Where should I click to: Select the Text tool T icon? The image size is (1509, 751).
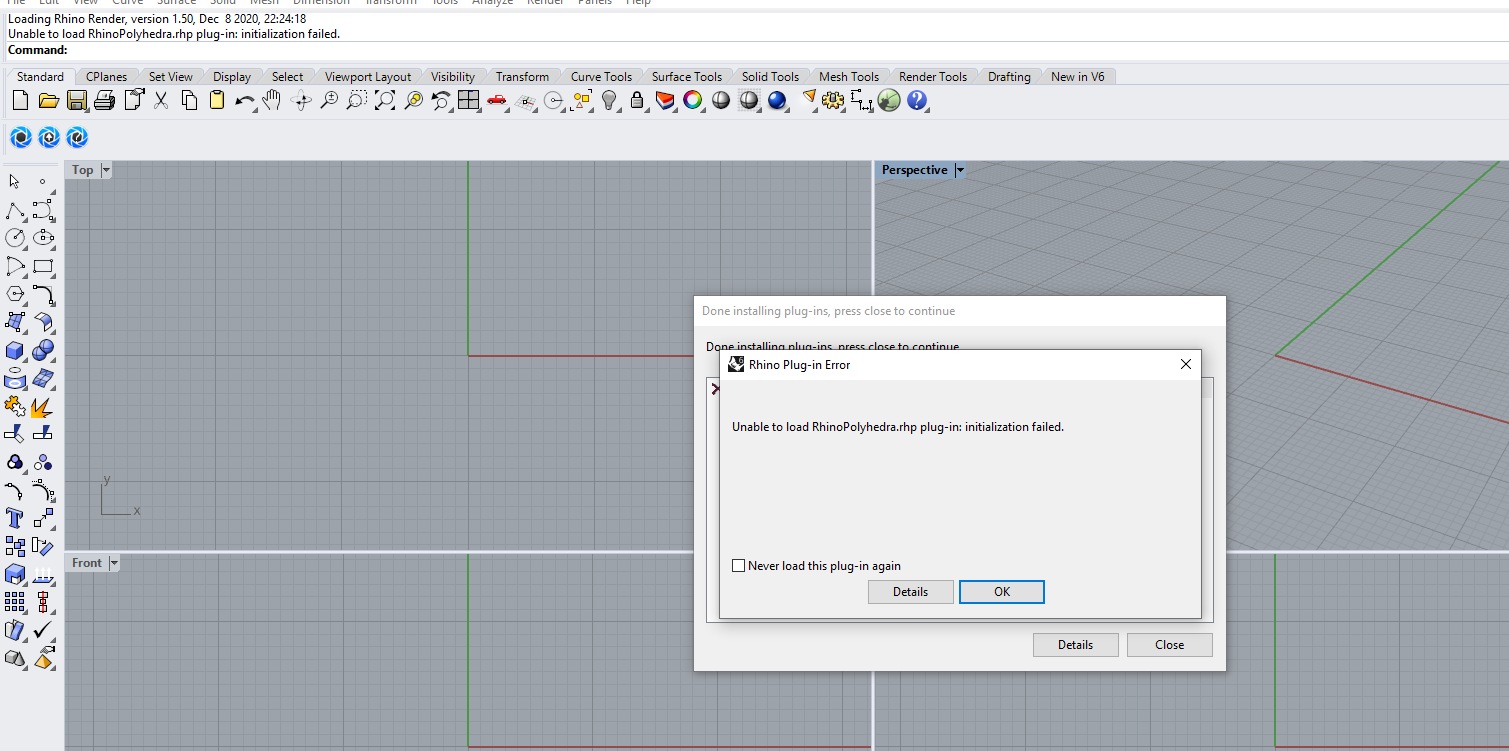tap(15, 518)
